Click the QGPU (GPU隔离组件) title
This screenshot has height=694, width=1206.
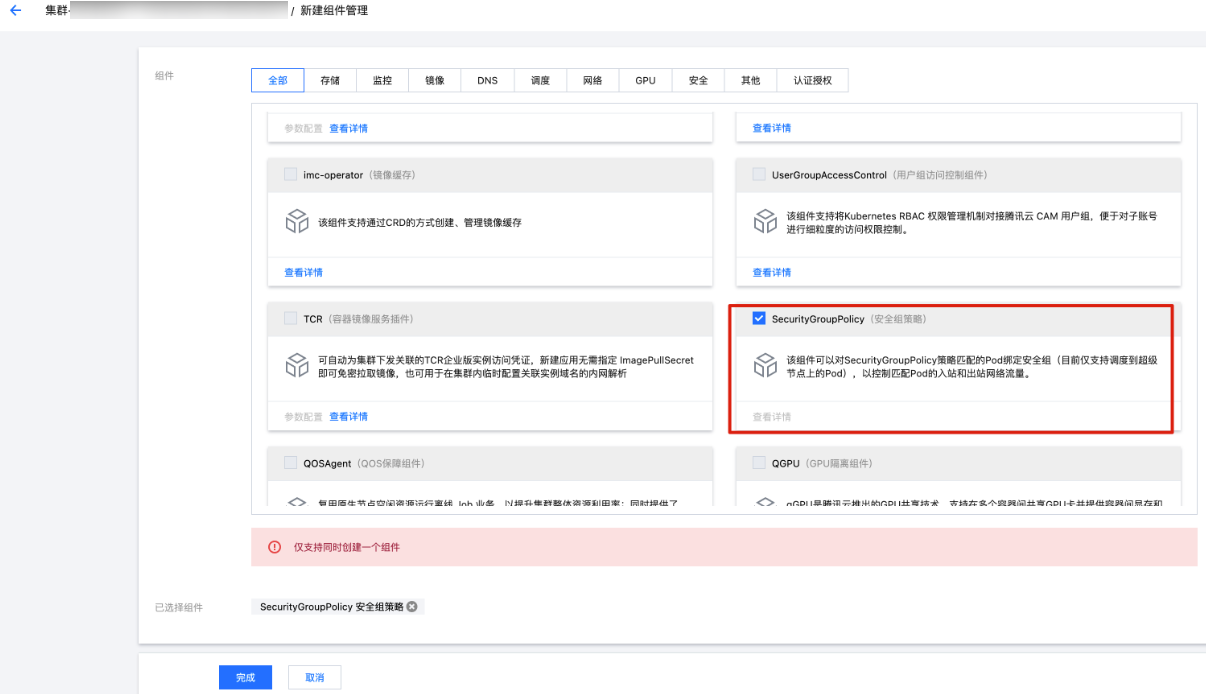click(822, 463)
